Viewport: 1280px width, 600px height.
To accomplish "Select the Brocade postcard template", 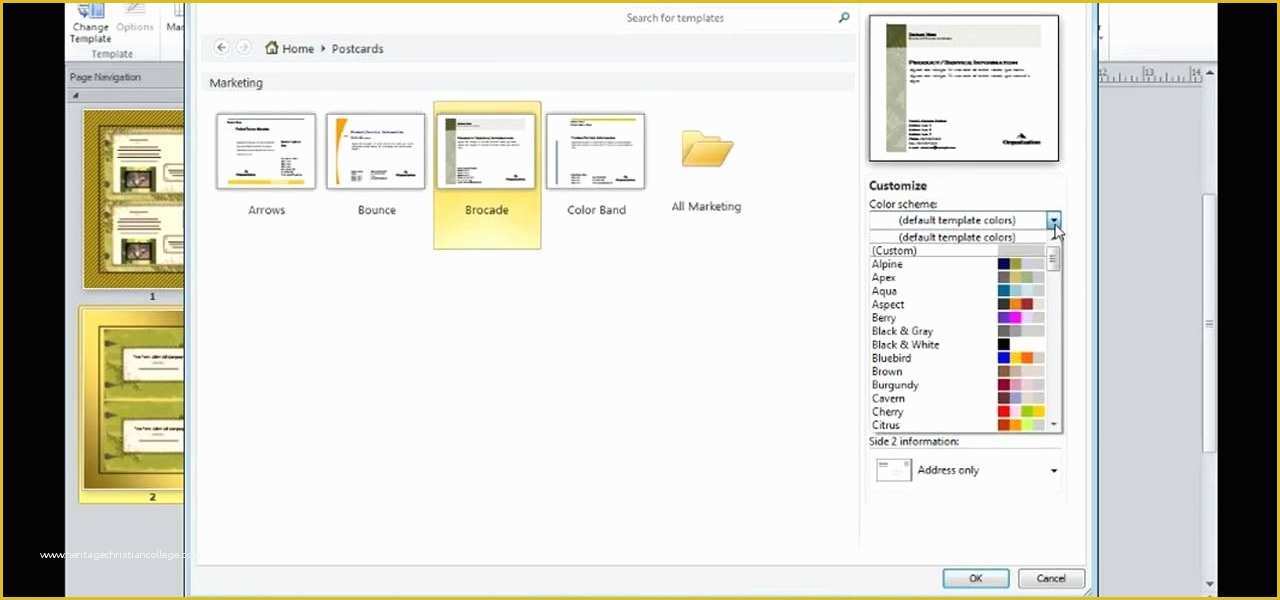I will 487,175.
